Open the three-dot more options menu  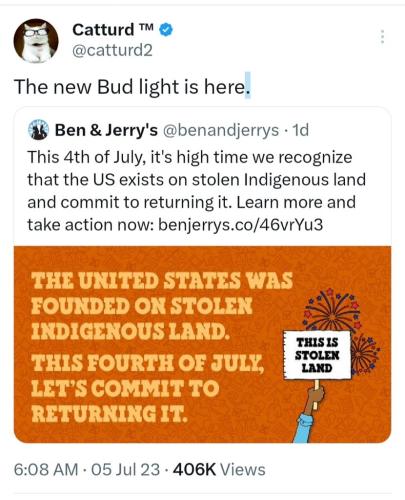point(382,37)
